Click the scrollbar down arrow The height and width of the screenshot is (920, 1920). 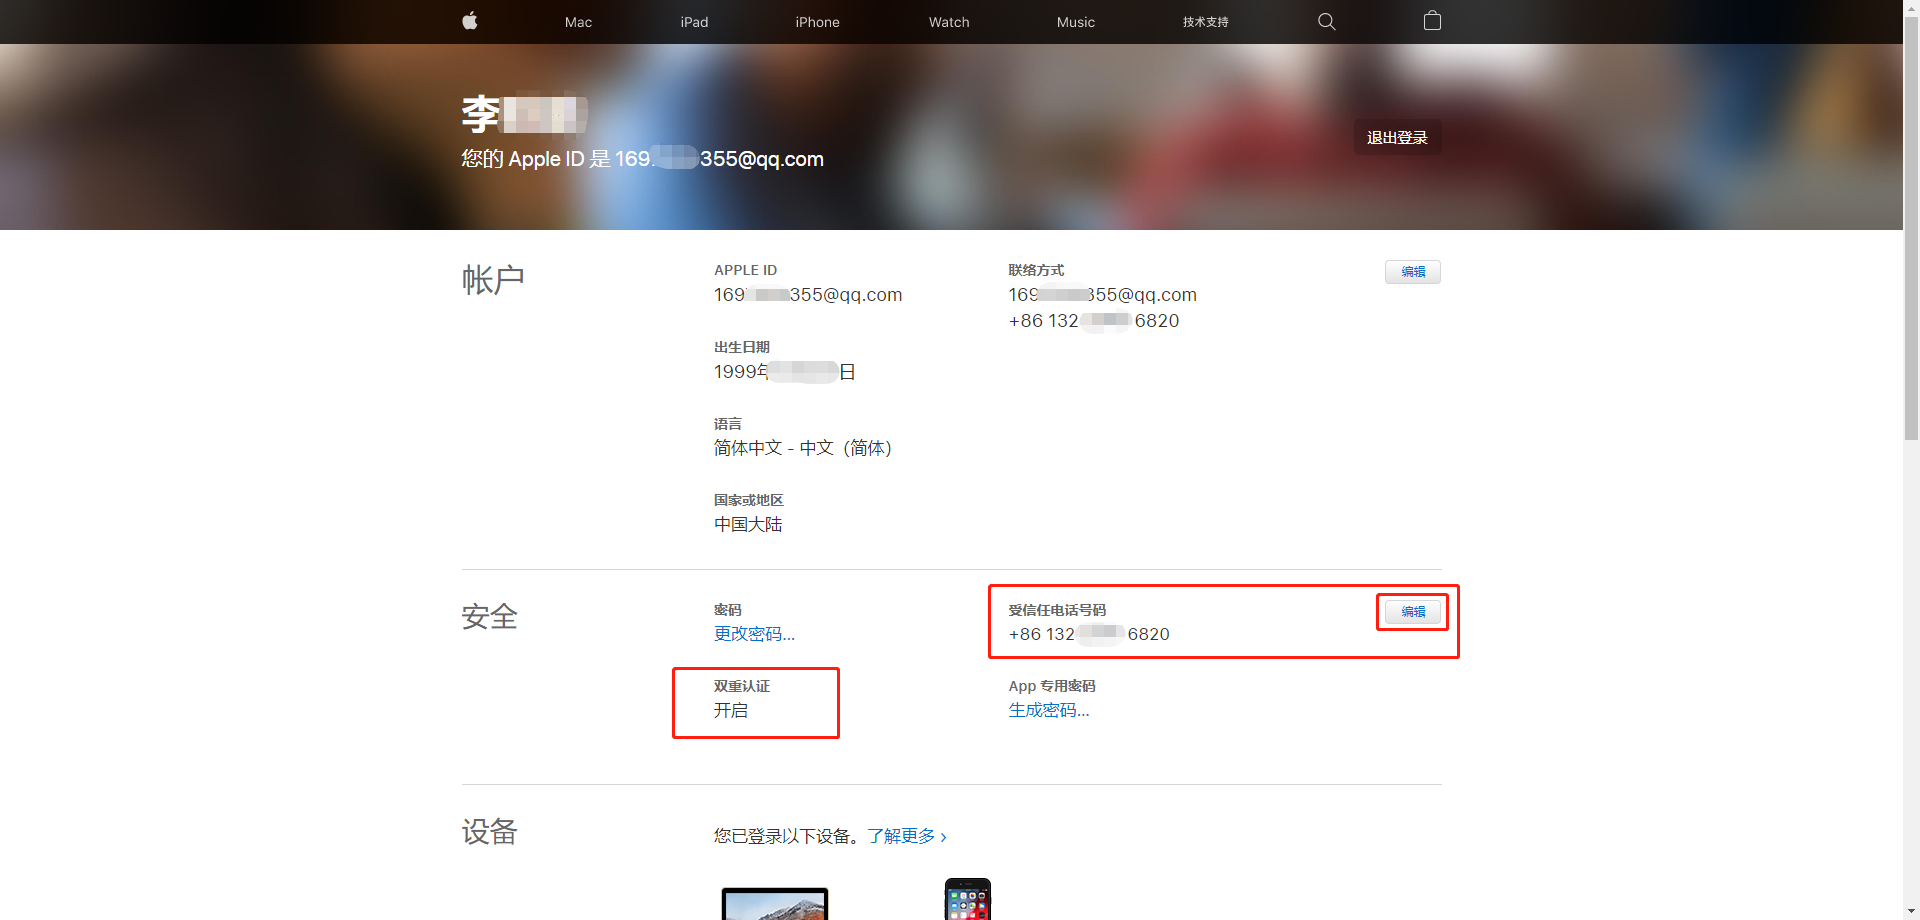tap(1911, 912)
